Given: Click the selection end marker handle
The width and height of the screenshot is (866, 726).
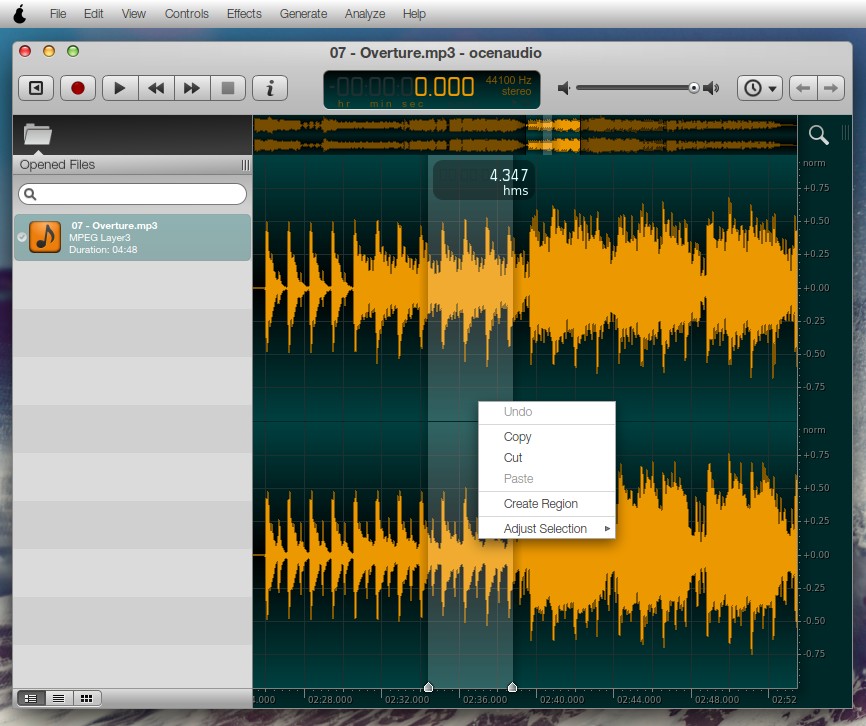Looking at the screenshot, I should coord(512,687).
